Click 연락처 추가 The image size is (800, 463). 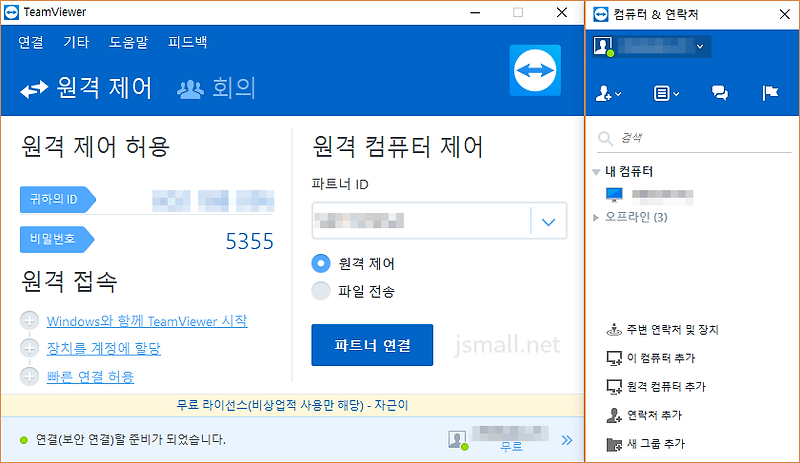pyautogui.click(x=644, y=415)
